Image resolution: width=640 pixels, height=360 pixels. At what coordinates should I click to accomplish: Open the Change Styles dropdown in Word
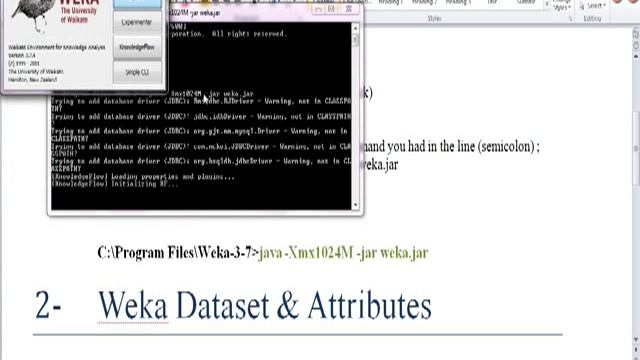(x=562, y=6)
